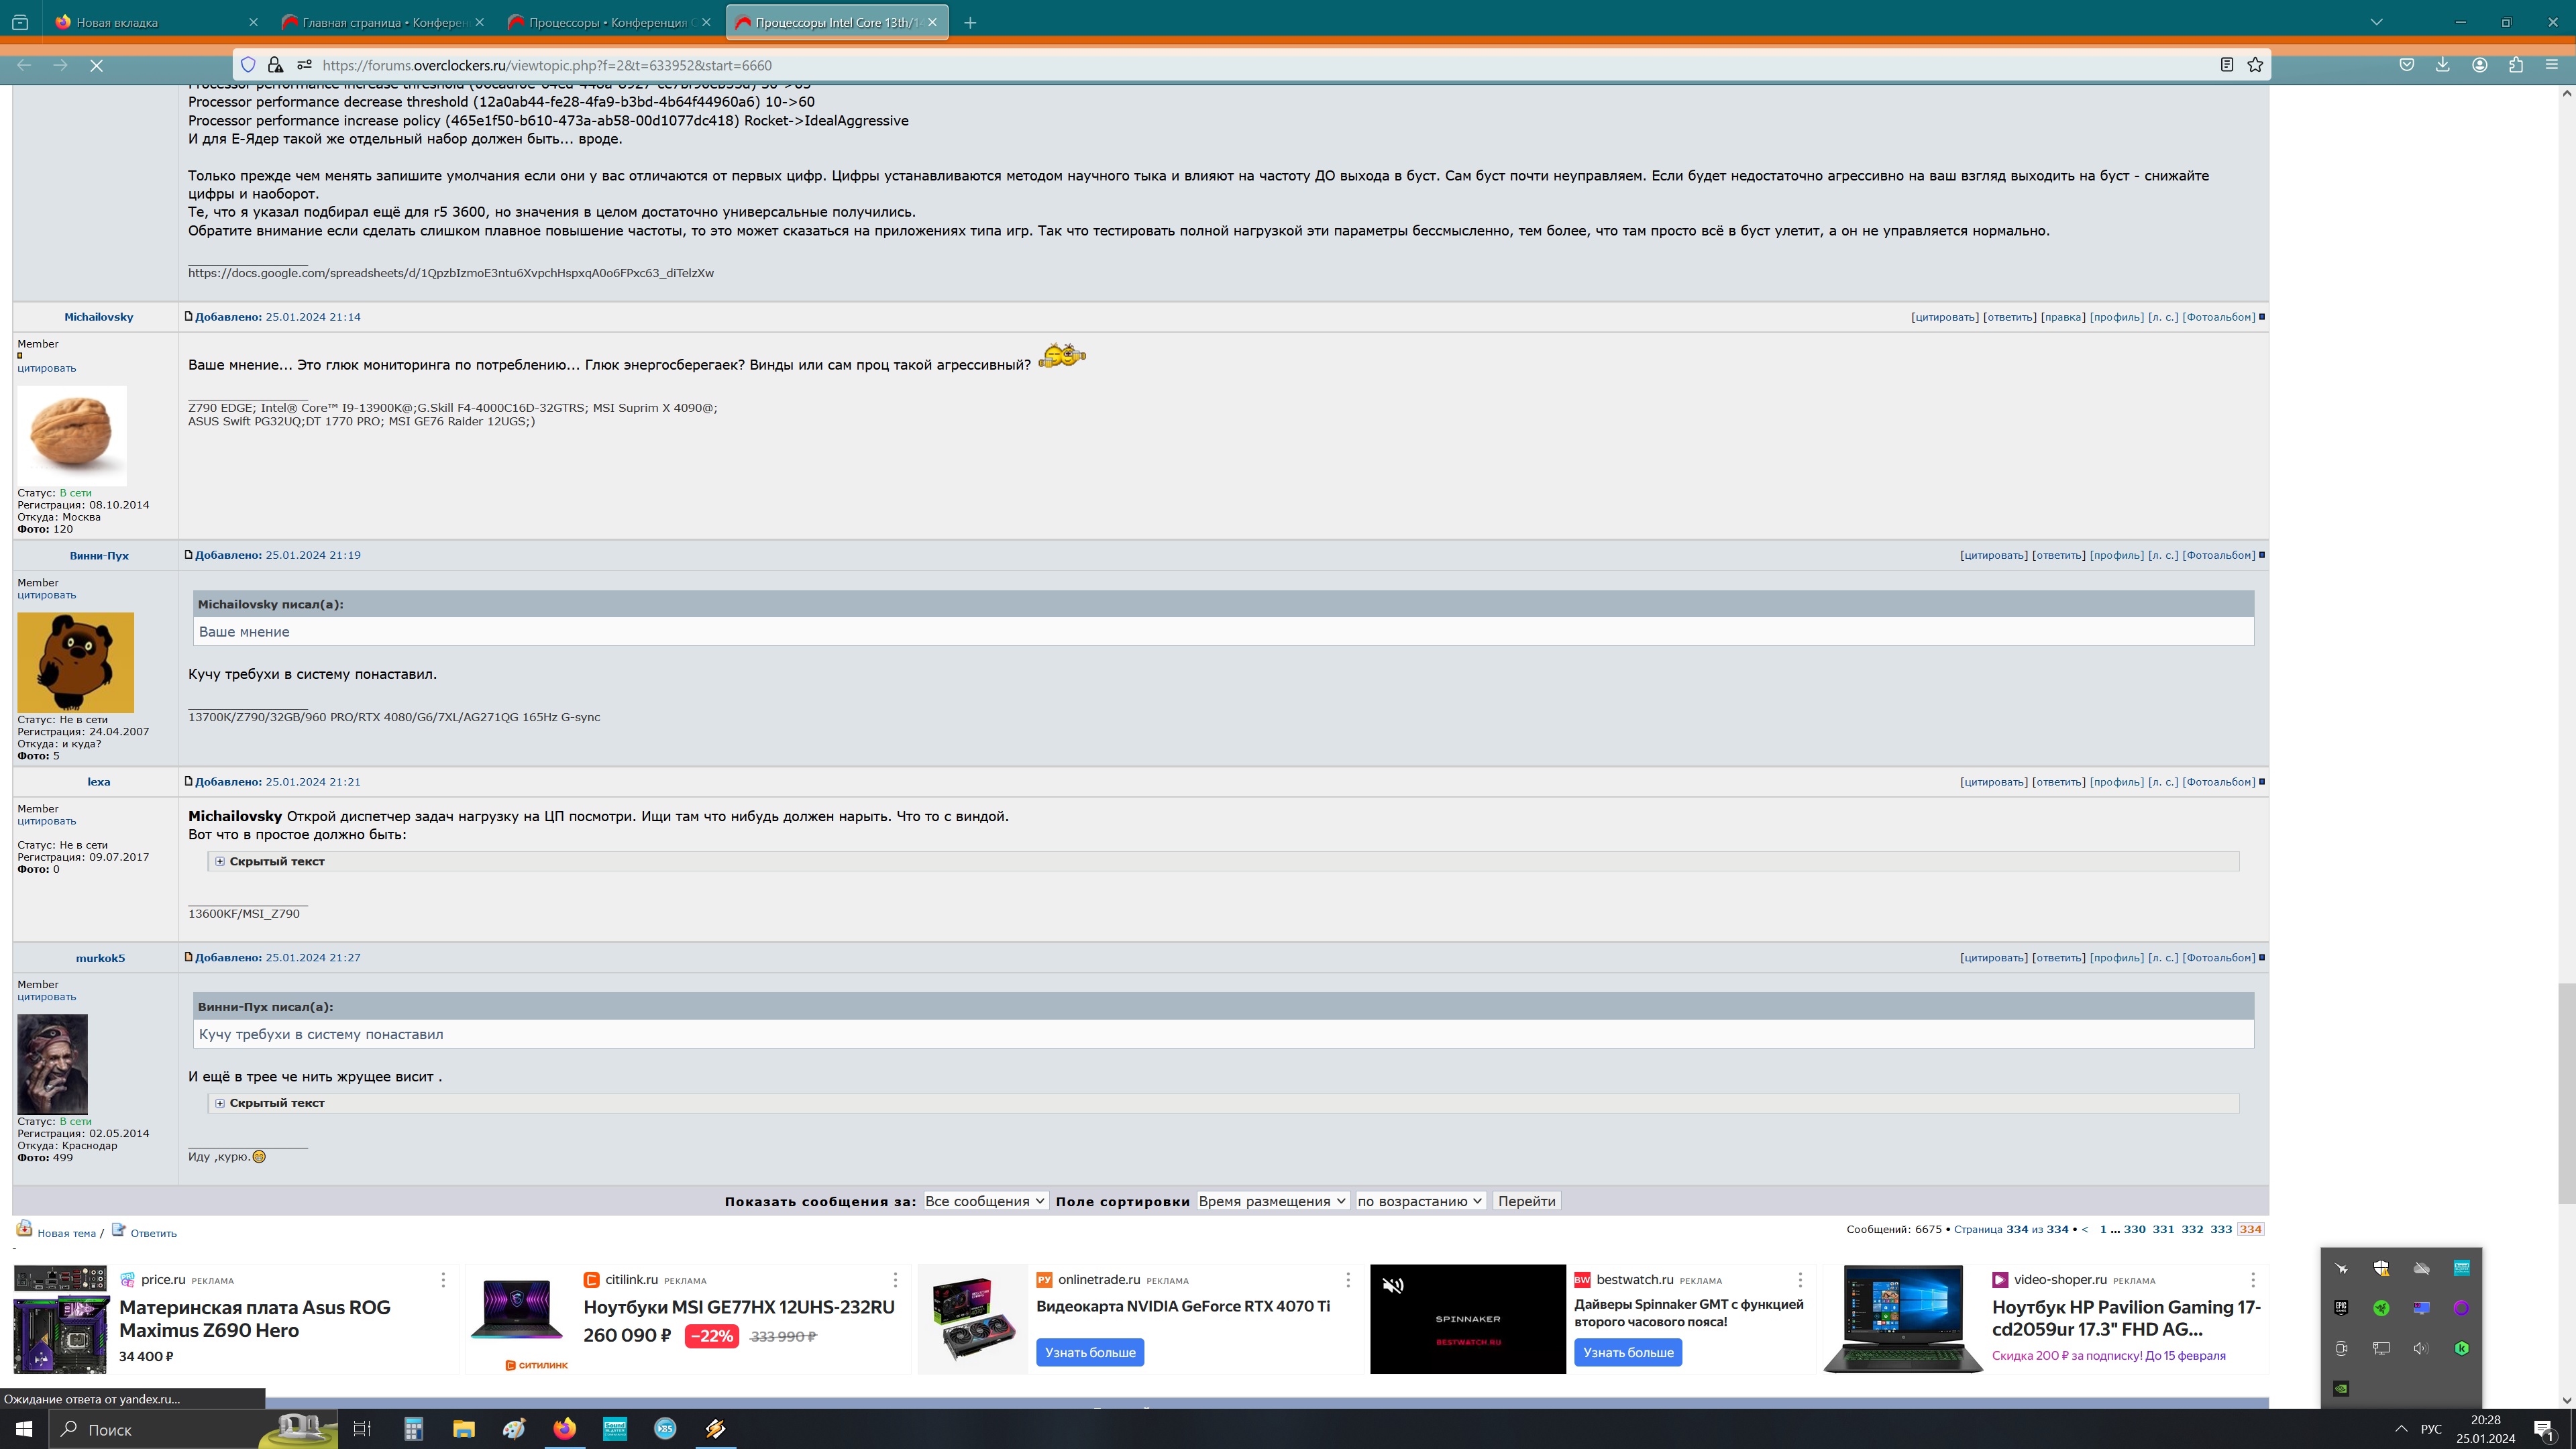Image resolution: width=2576 pixels, height=1449 pixels.
Task: Open the "Время размещения" sort field dropdown
Action: tap(1272, 1201)
